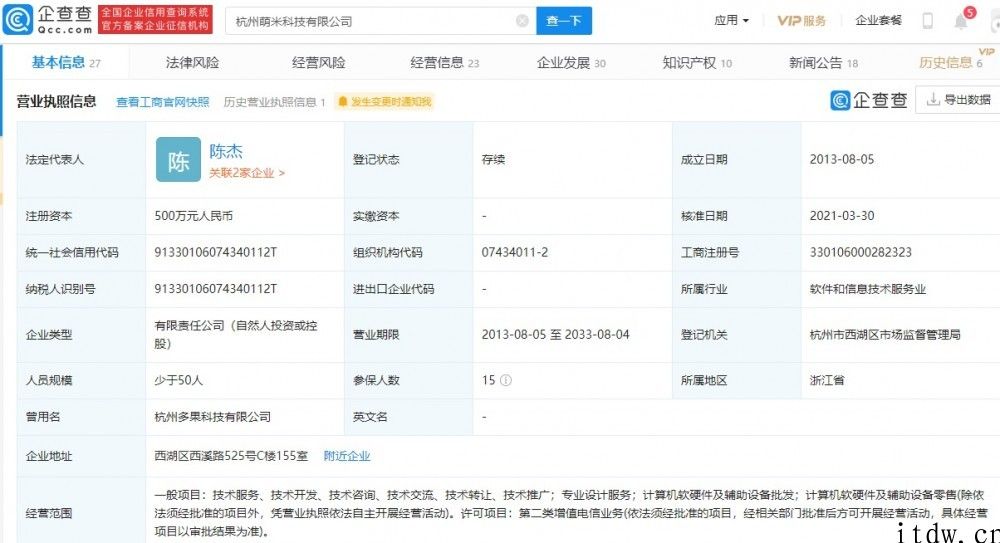This screenshot has width=1000, height=543.
Task: Open 历史营业执照信息 link
Action: click(x=274, y=102)
